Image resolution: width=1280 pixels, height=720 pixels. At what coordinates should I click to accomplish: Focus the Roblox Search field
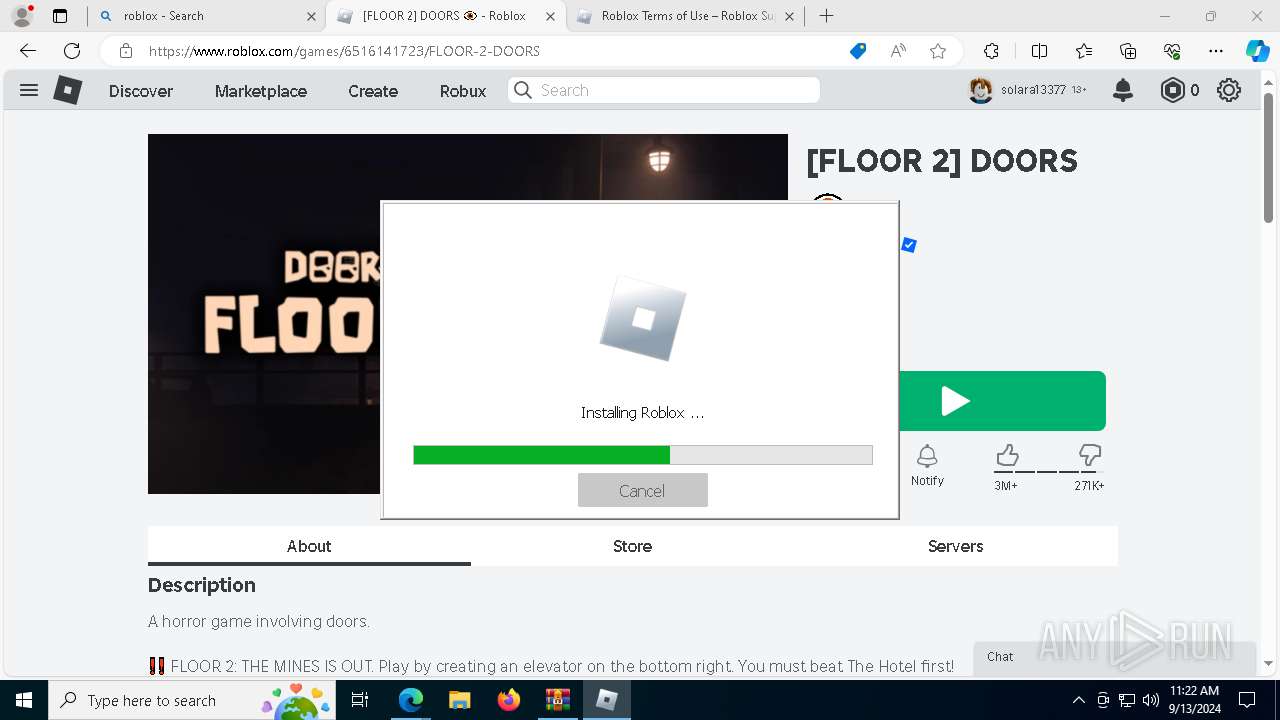[x=664, y=90]
